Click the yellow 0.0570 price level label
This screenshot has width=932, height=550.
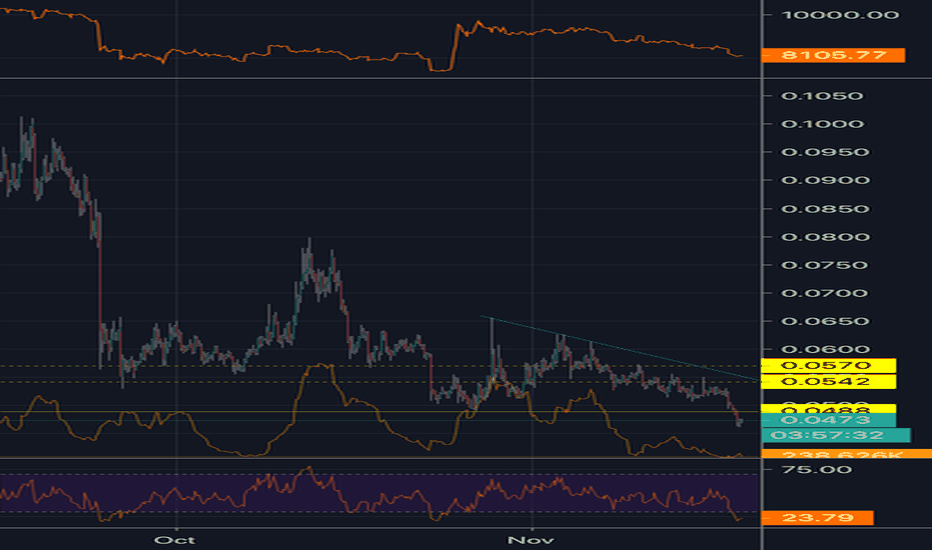[829, 366]
